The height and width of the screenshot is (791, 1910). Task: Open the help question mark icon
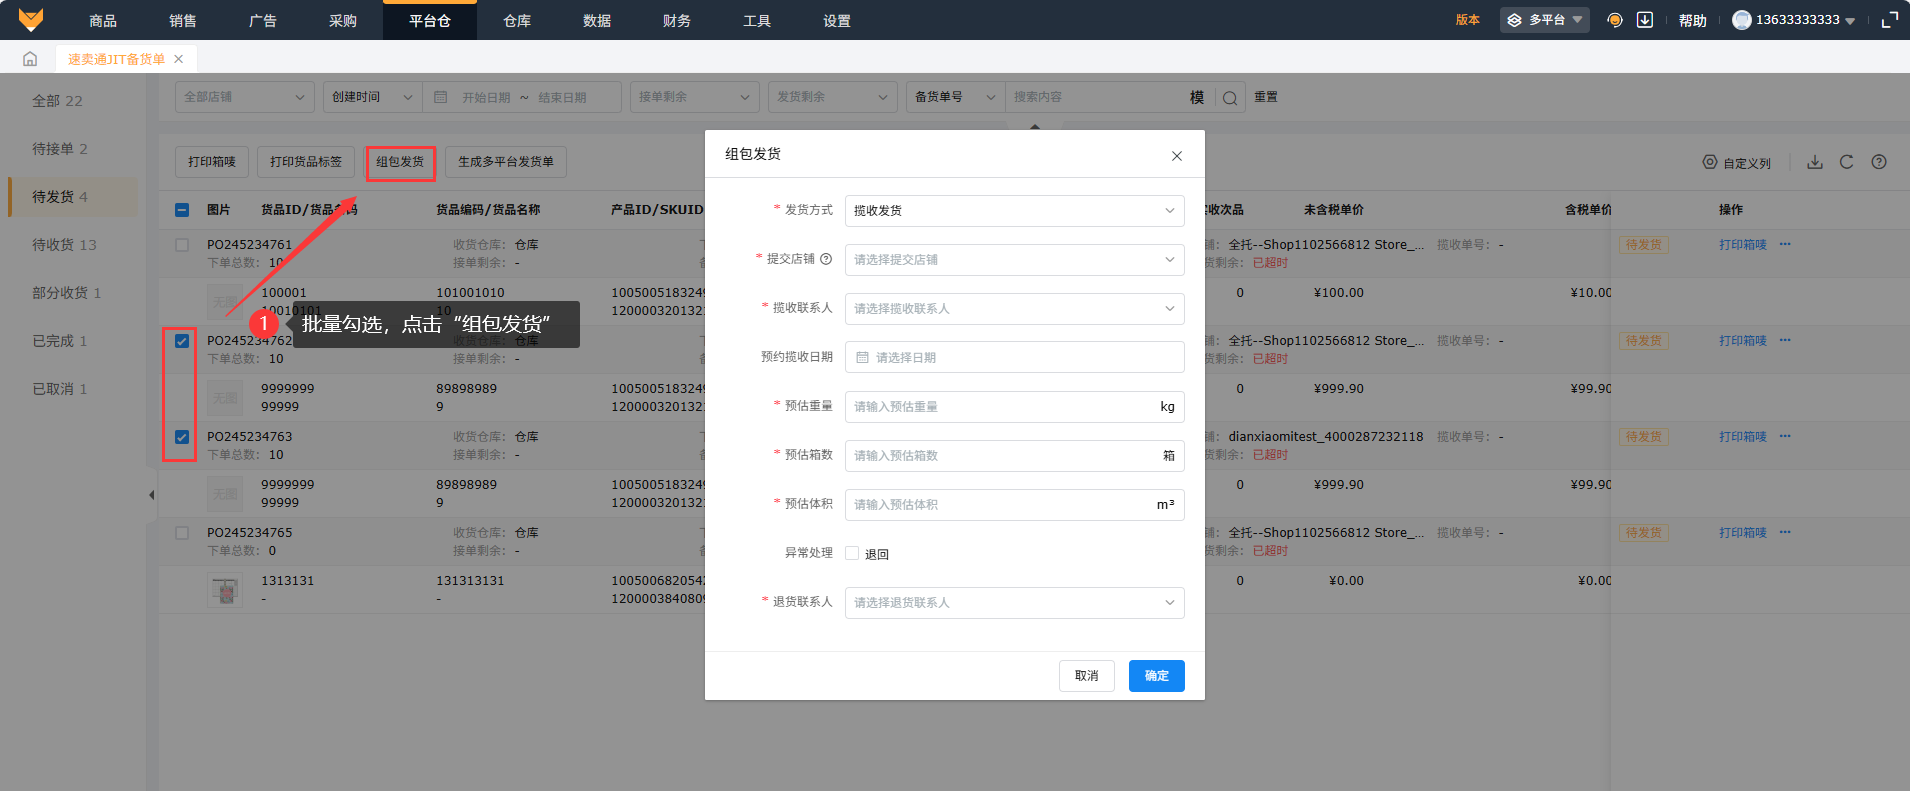point(1879,162)
